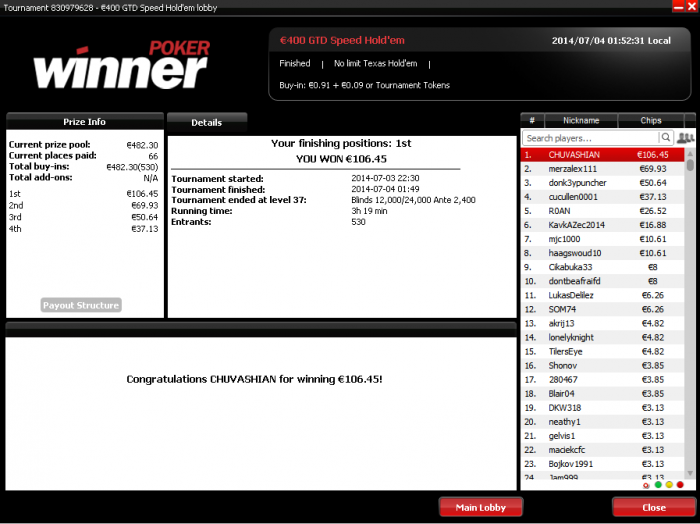Click the Winner Poker logo
The width and height of the screenshot is (700, 524).
pyautogui.click(x=121, y=64)
